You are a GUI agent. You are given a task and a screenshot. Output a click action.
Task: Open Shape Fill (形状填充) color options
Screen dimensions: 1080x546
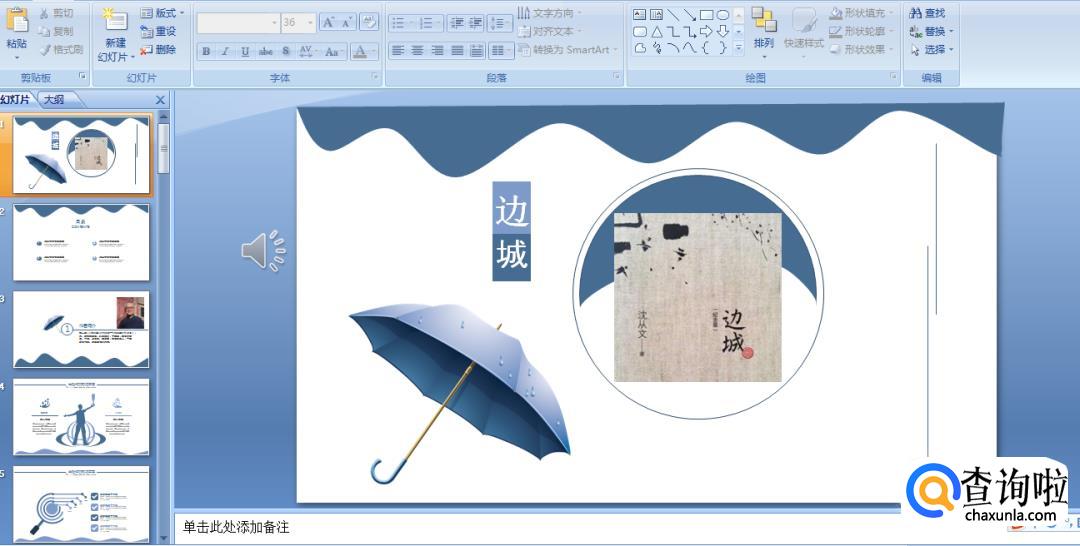862,13
